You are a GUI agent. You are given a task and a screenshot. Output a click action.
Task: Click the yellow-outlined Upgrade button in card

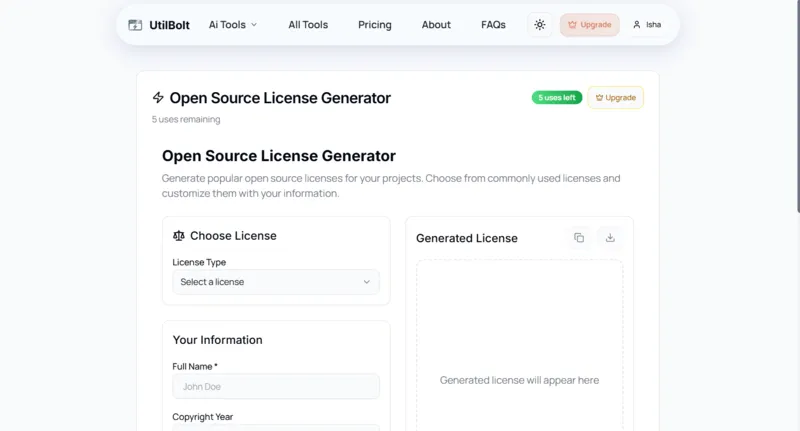pos(616,97)
